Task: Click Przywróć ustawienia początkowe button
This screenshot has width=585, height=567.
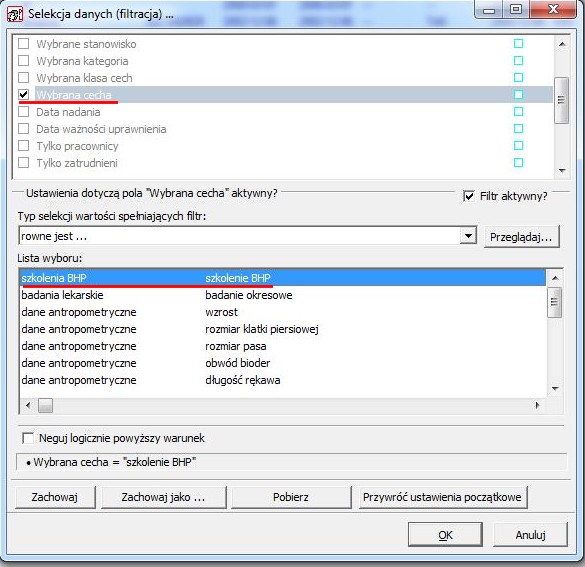Action: click(x=443, y=497)
